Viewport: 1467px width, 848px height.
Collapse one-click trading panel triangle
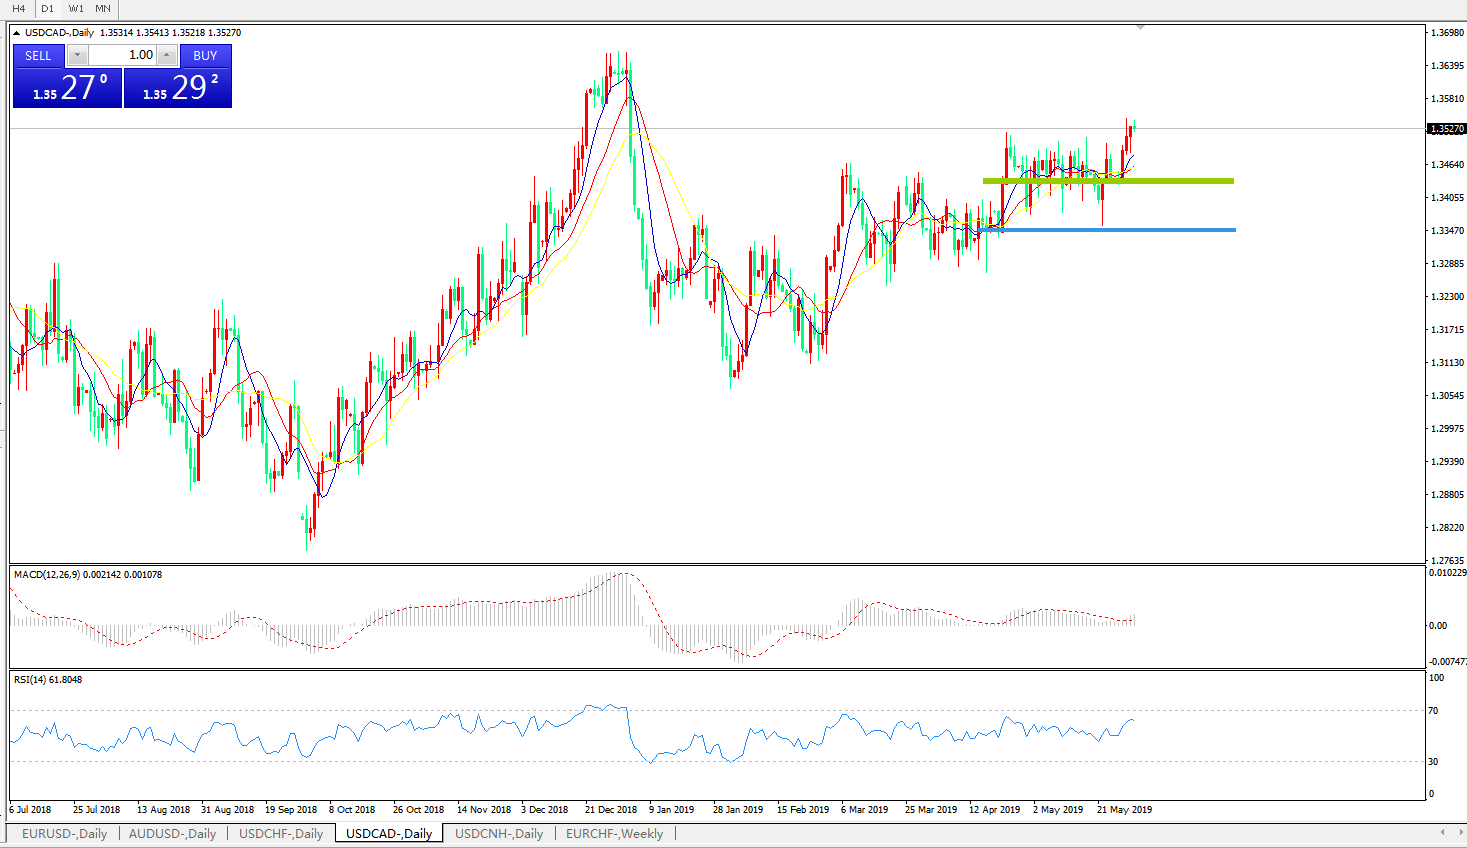pyautogui.click(x=17, y=33)
